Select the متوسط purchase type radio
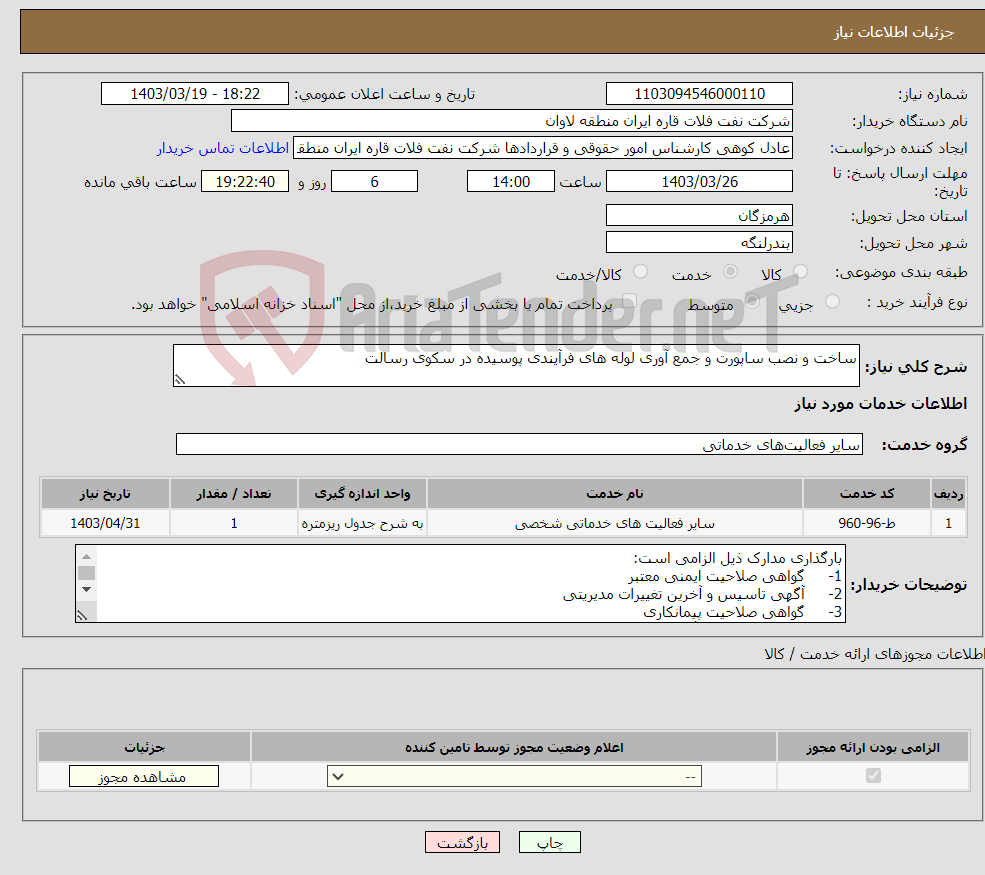 tap(752, 302)
